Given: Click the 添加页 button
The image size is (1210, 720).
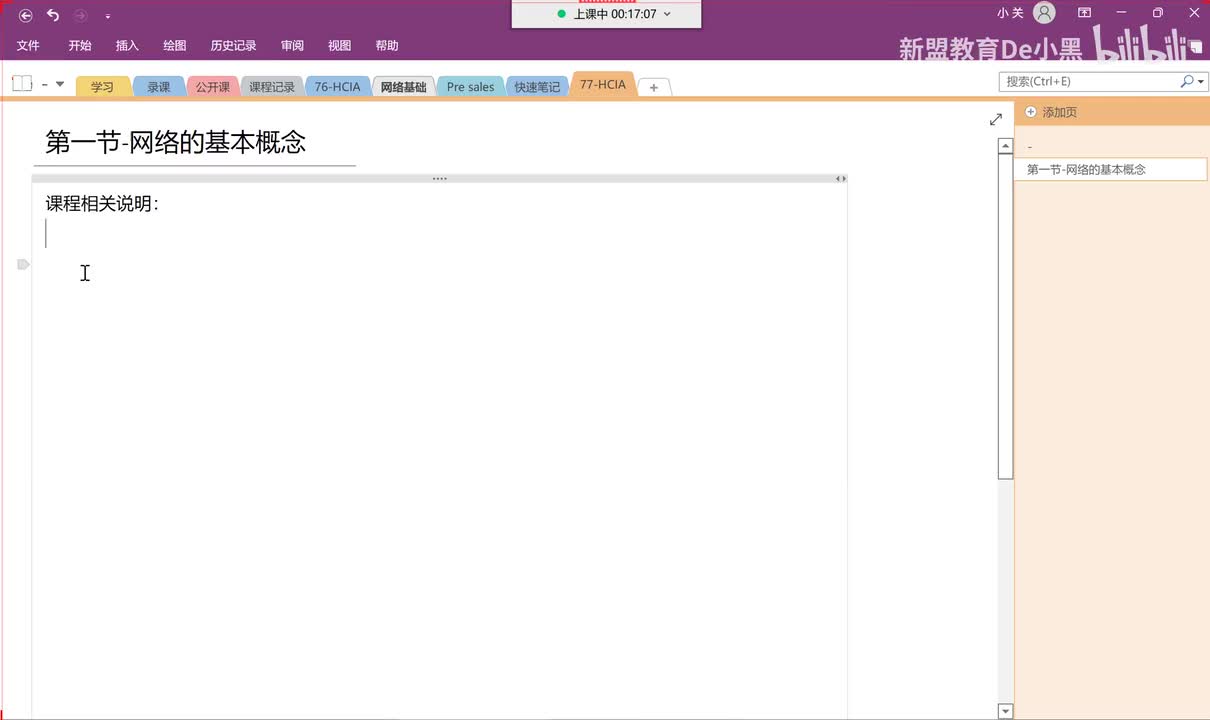Looking at the screenshot, I should [1052, 112].
